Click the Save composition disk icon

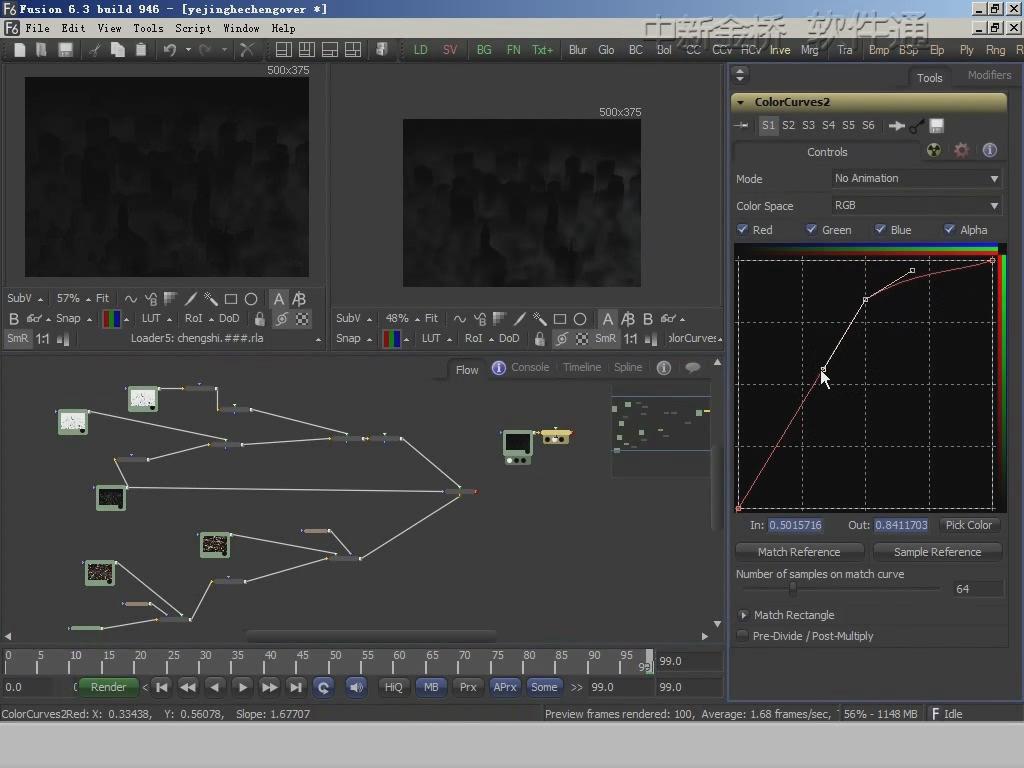point(65,50)
